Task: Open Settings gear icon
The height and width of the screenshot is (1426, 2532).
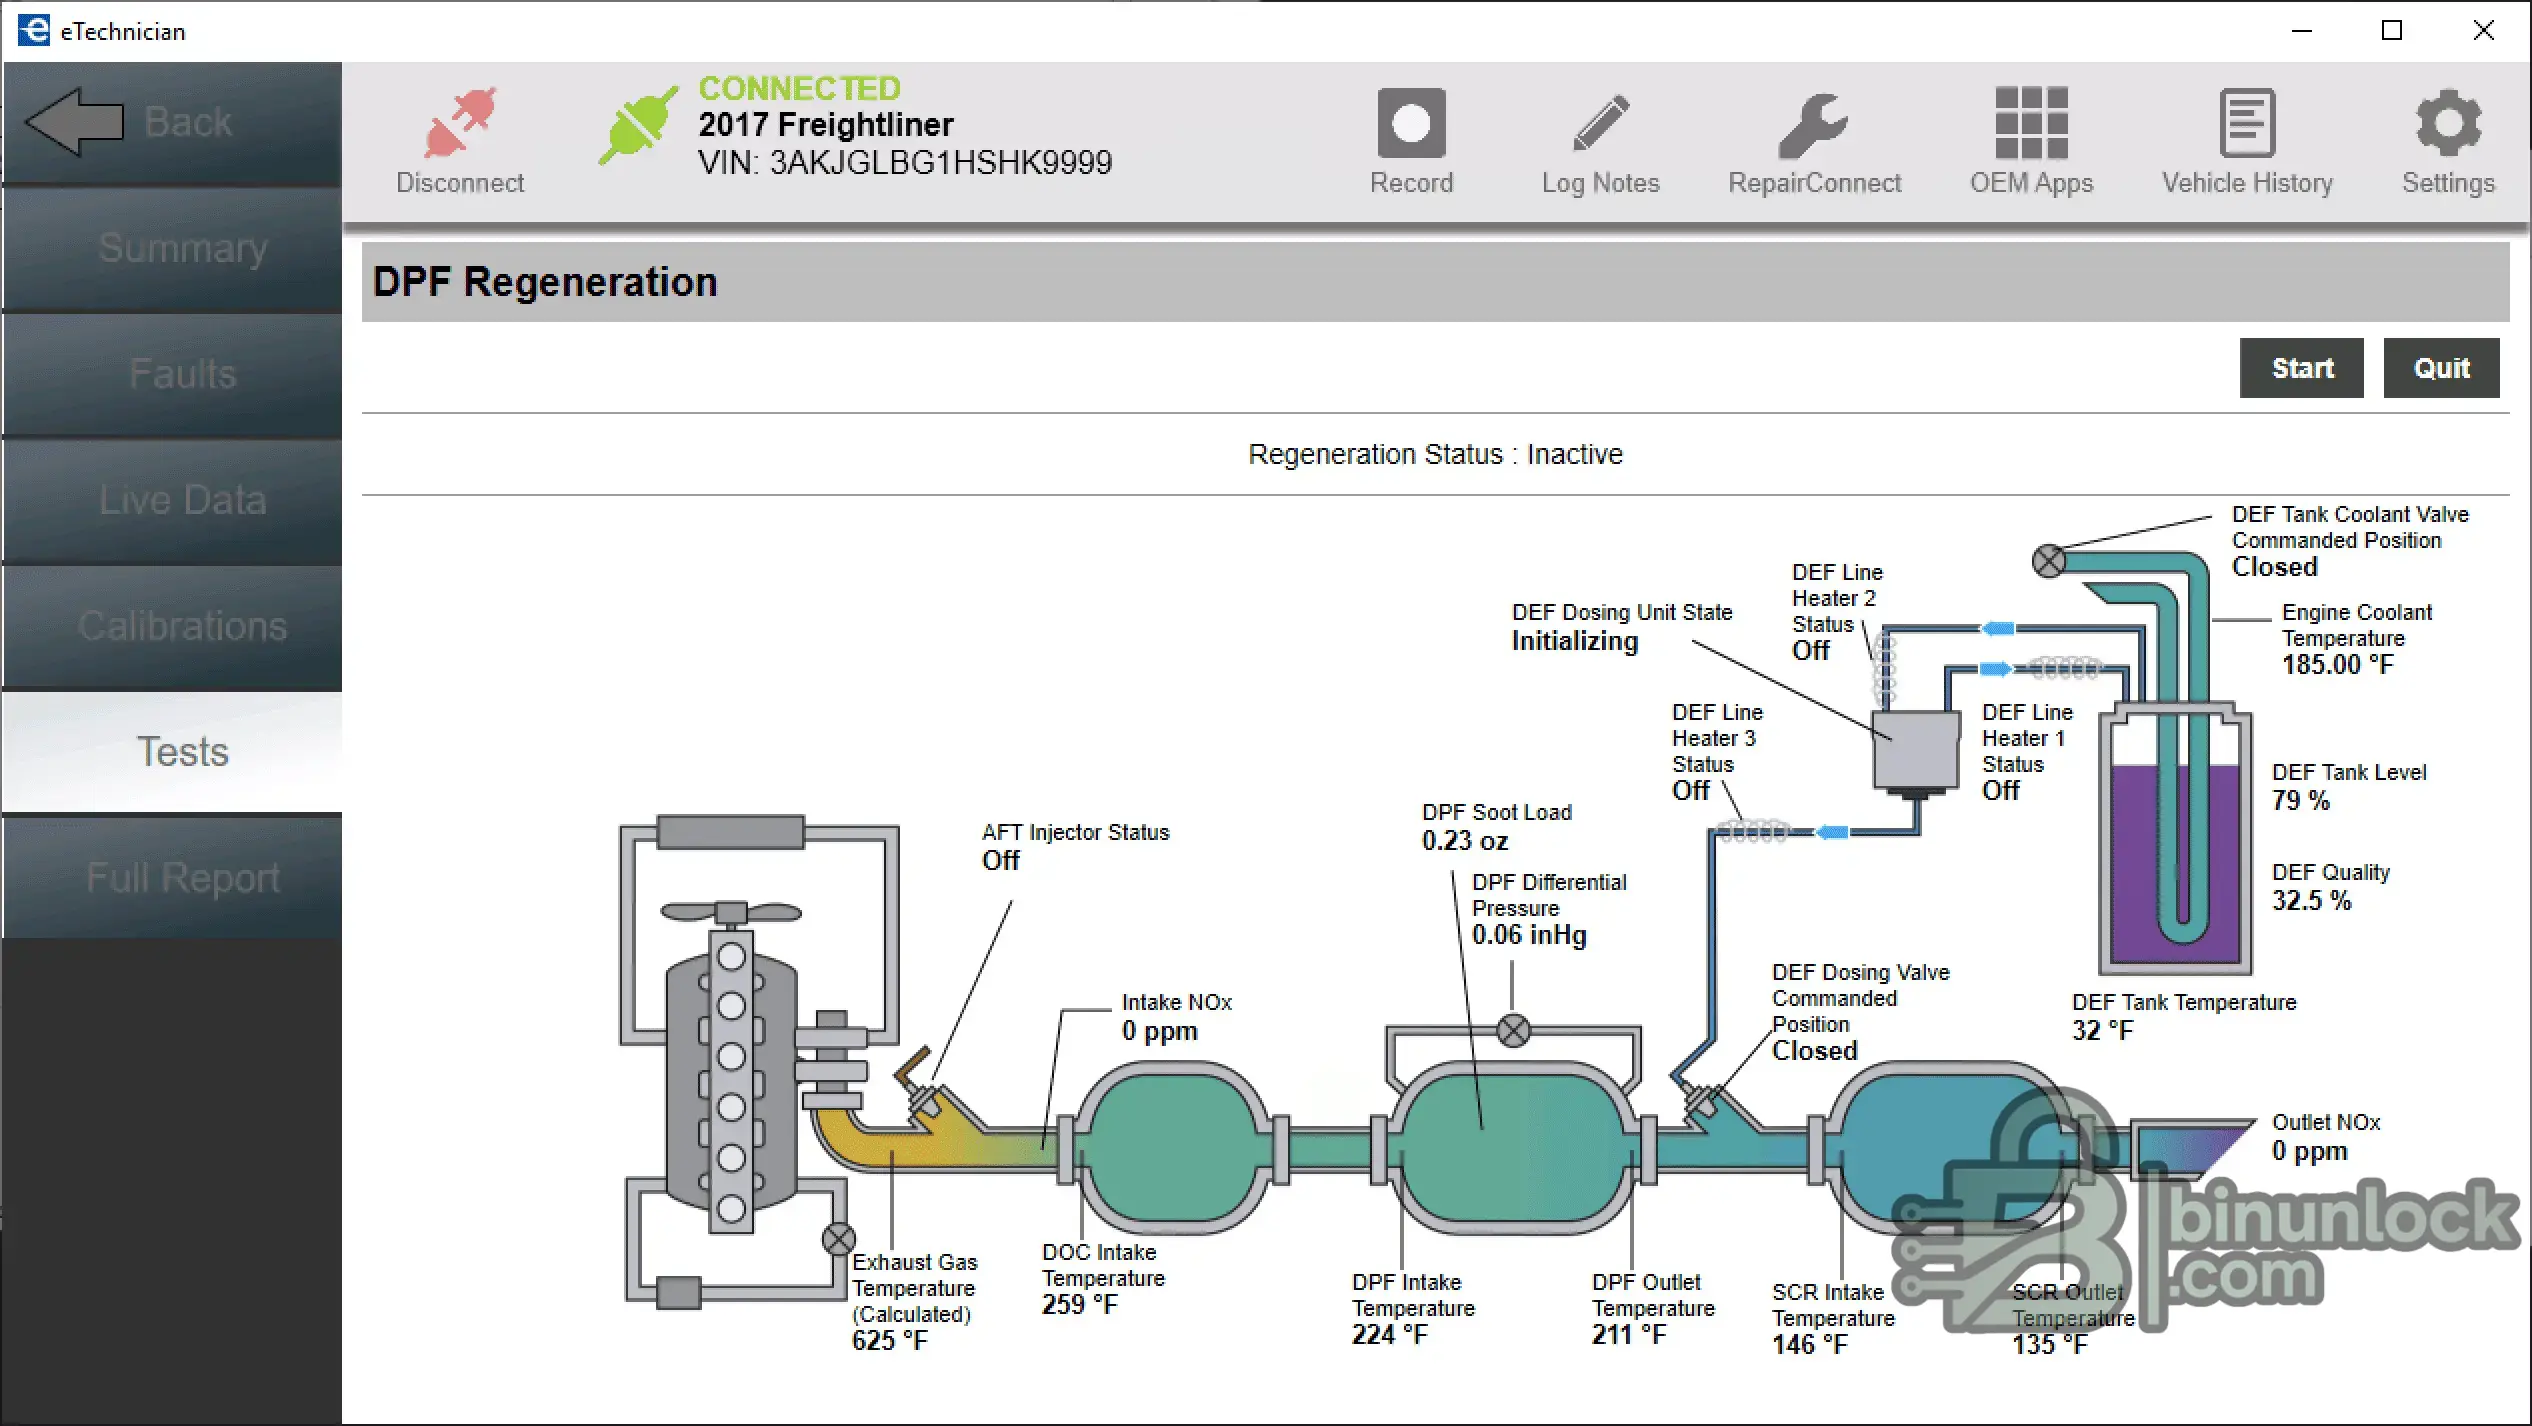Action: (x=2448, y=123)
